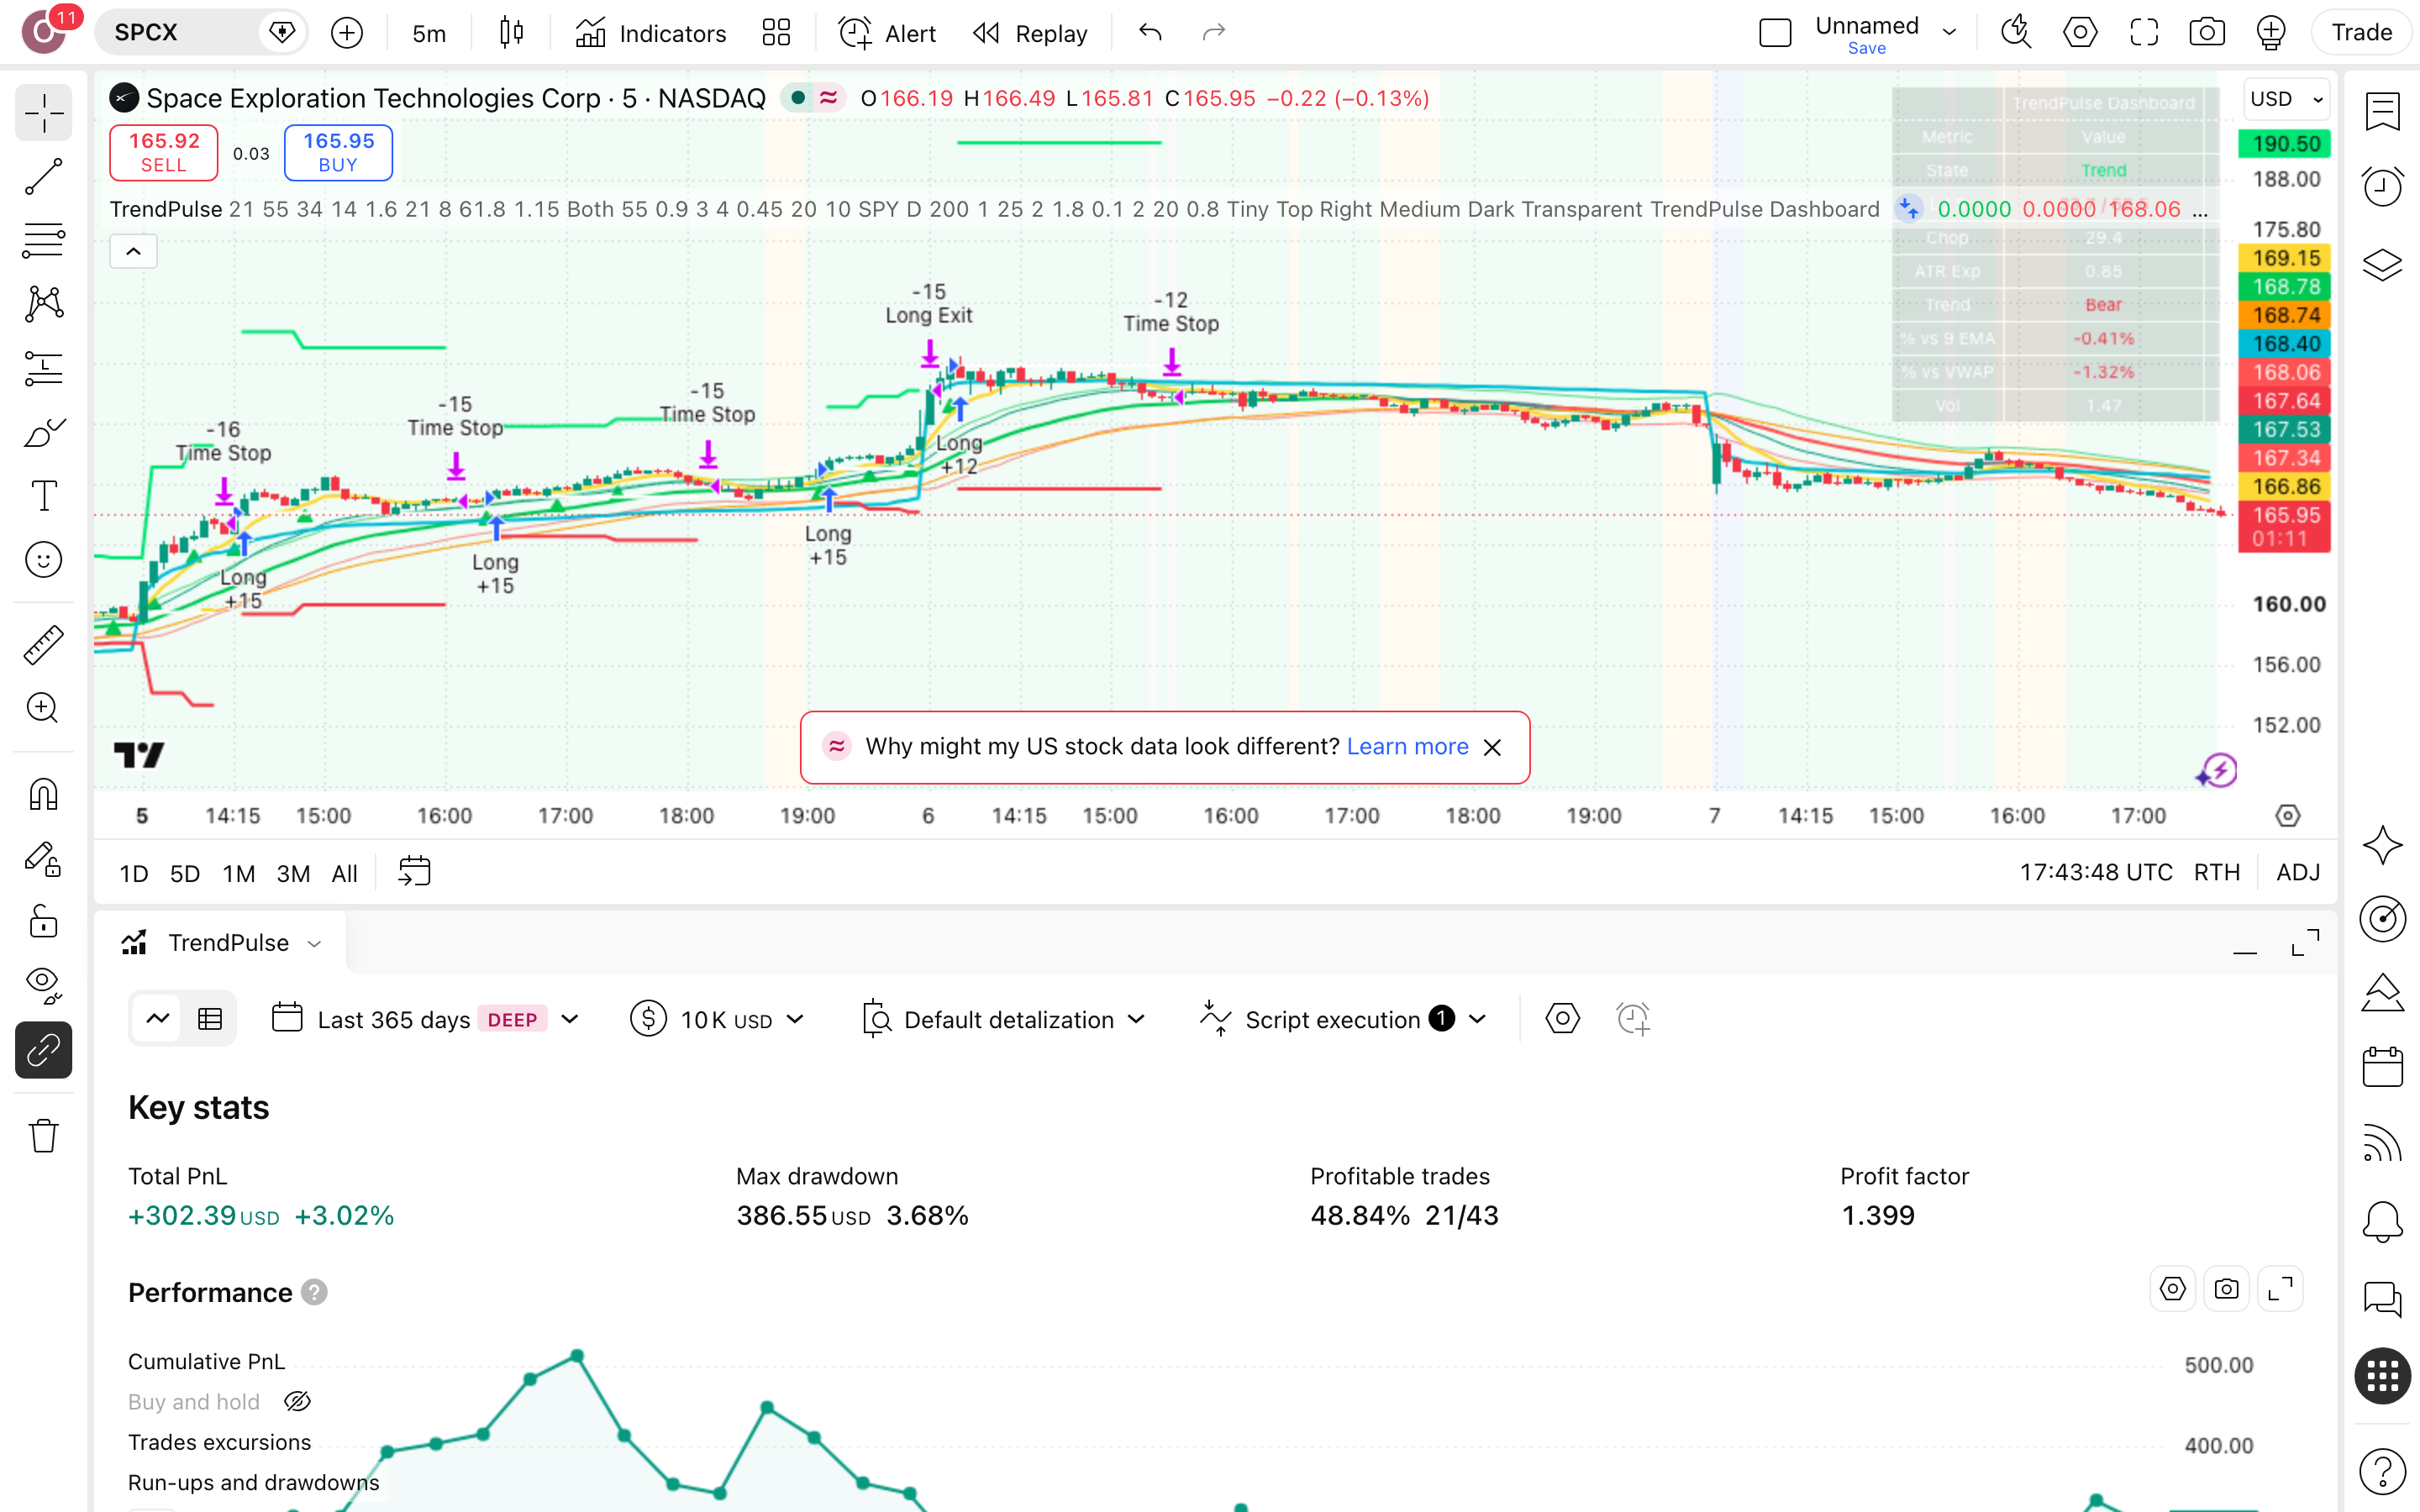Change the 5m interval selector

429,33
